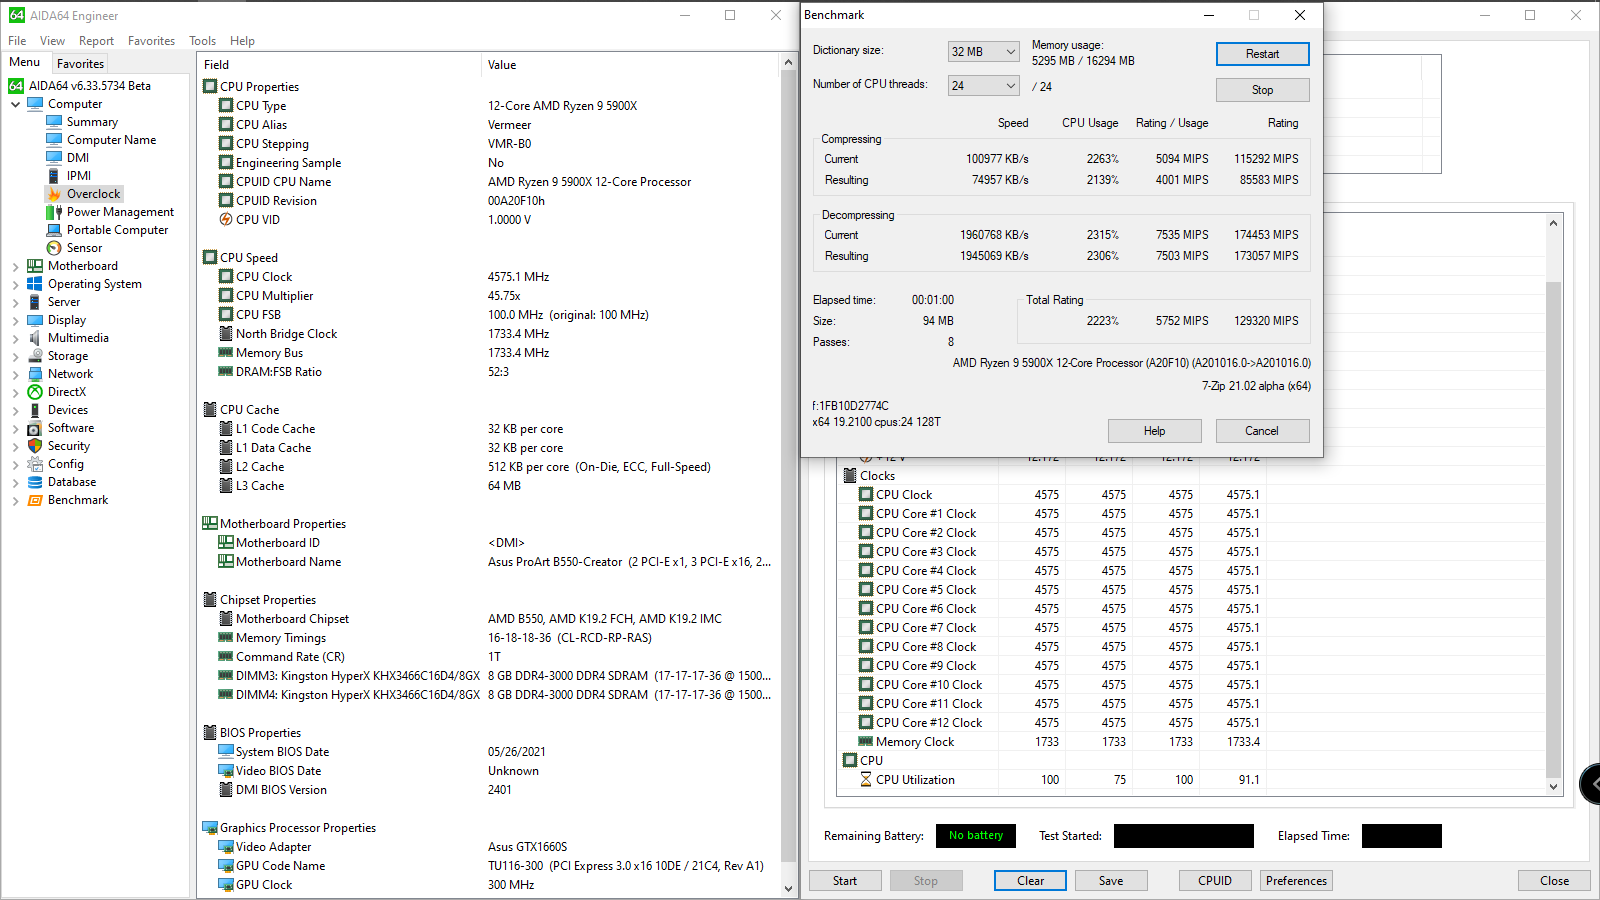Click the Help button in Benchmark dialog
The width and height of the screenshot is (1600, 900).
(x=1154, y=431)
